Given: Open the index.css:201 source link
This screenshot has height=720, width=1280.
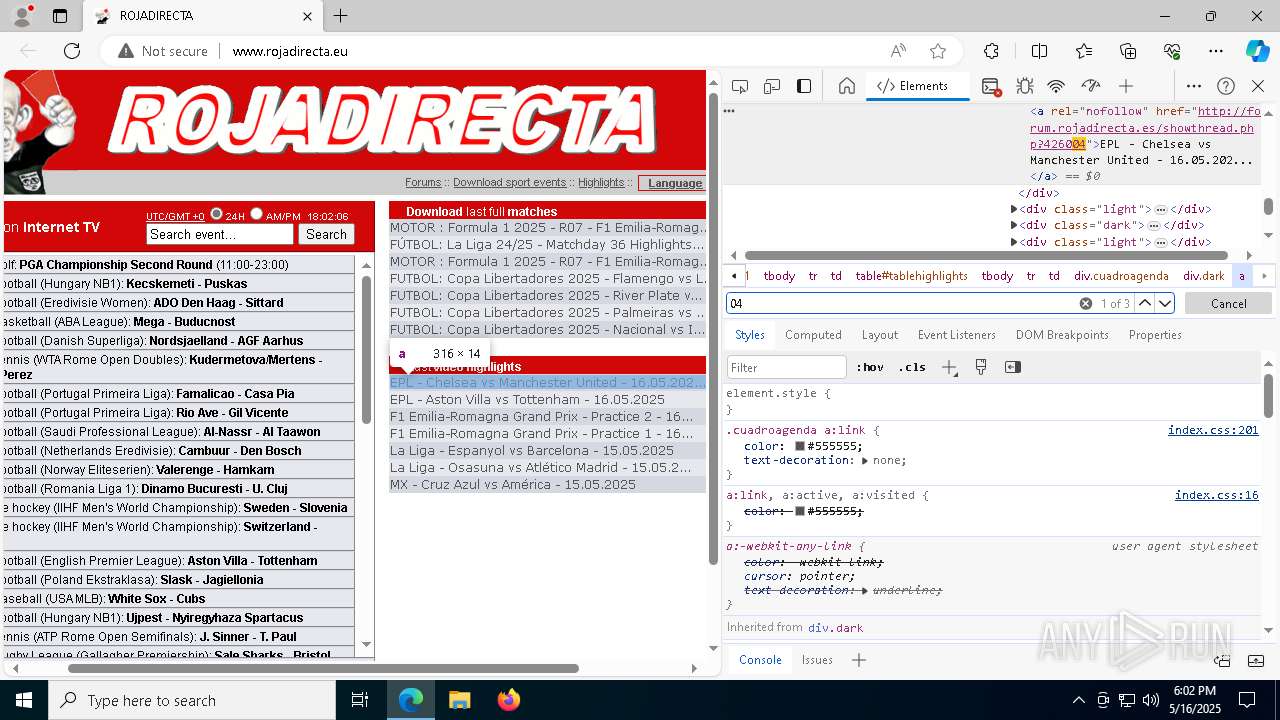Looking at the screenshot, I should click(x=1213, y=430).
